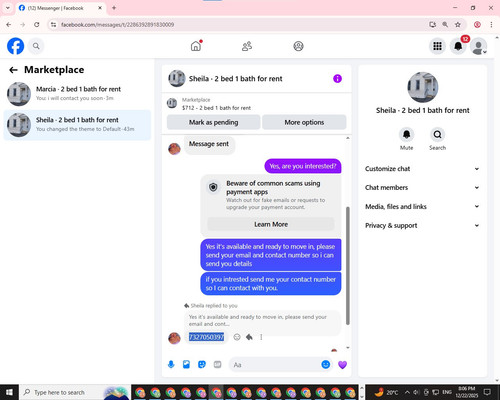Open account profile avatar menu

pos(478,46)
